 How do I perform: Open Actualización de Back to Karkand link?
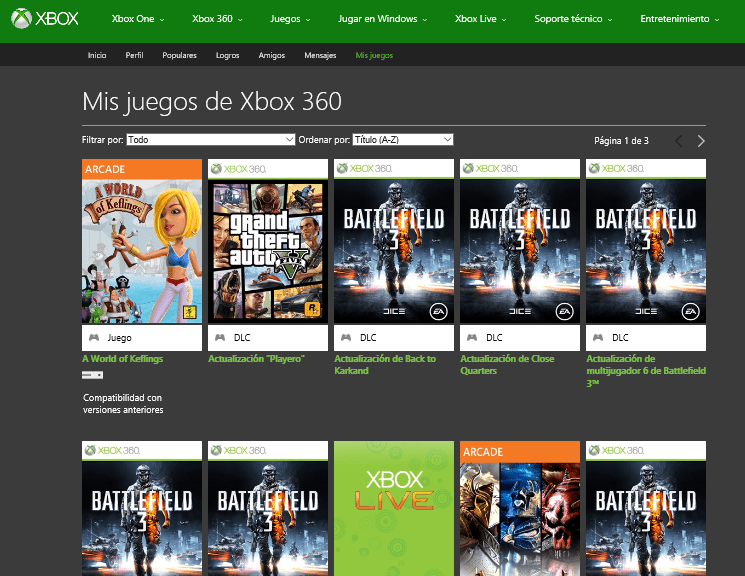385,365
